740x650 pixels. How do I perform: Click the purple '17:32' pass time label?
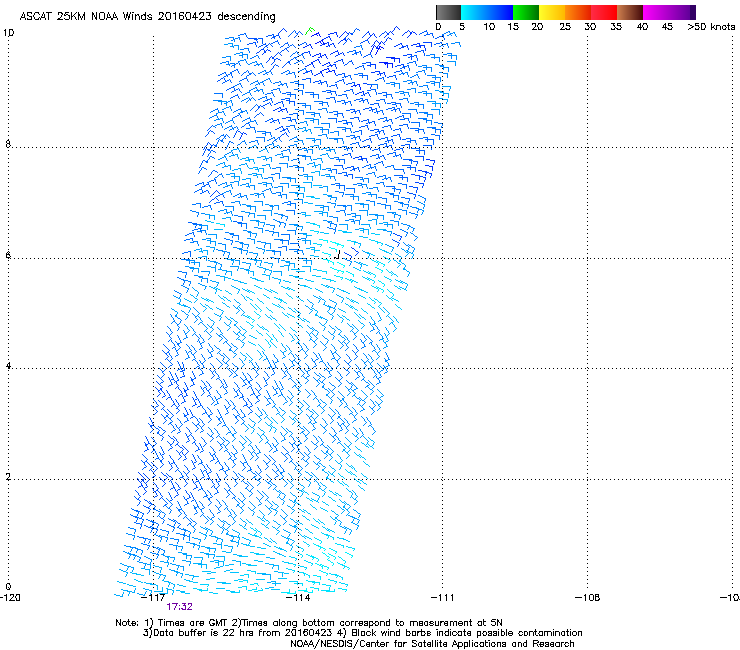coord(179,607)
